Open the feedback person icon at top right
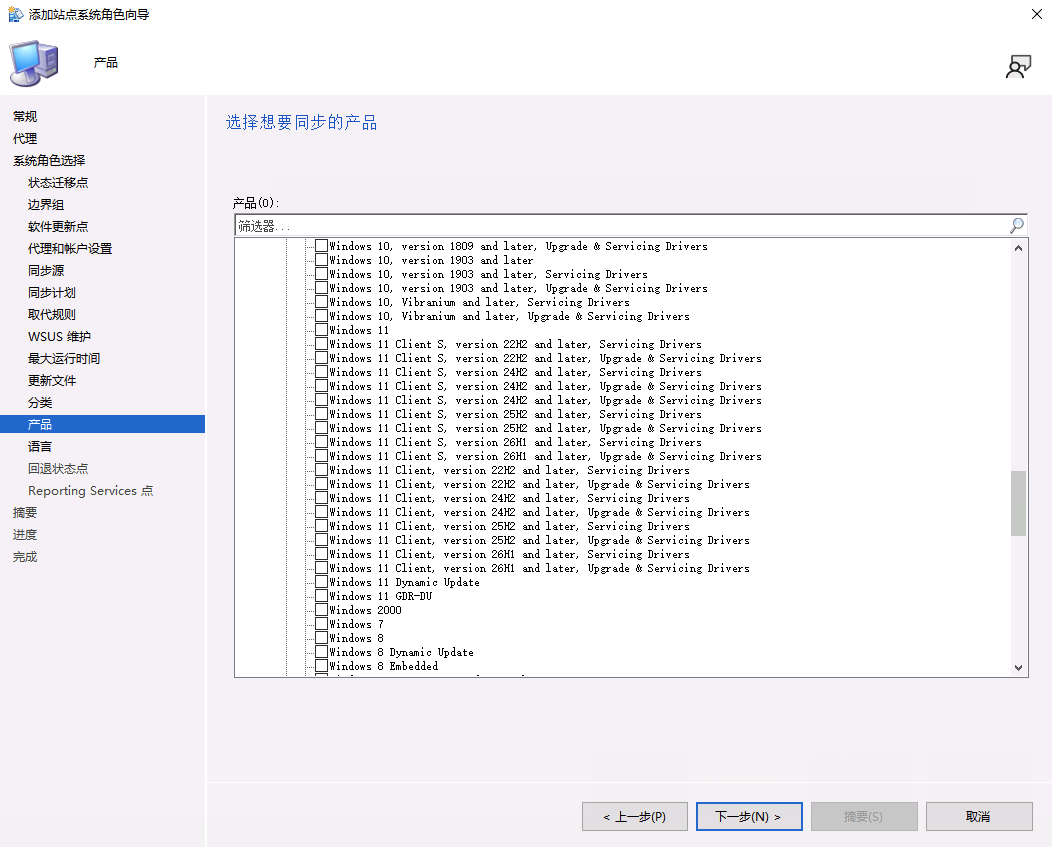 1018,66
